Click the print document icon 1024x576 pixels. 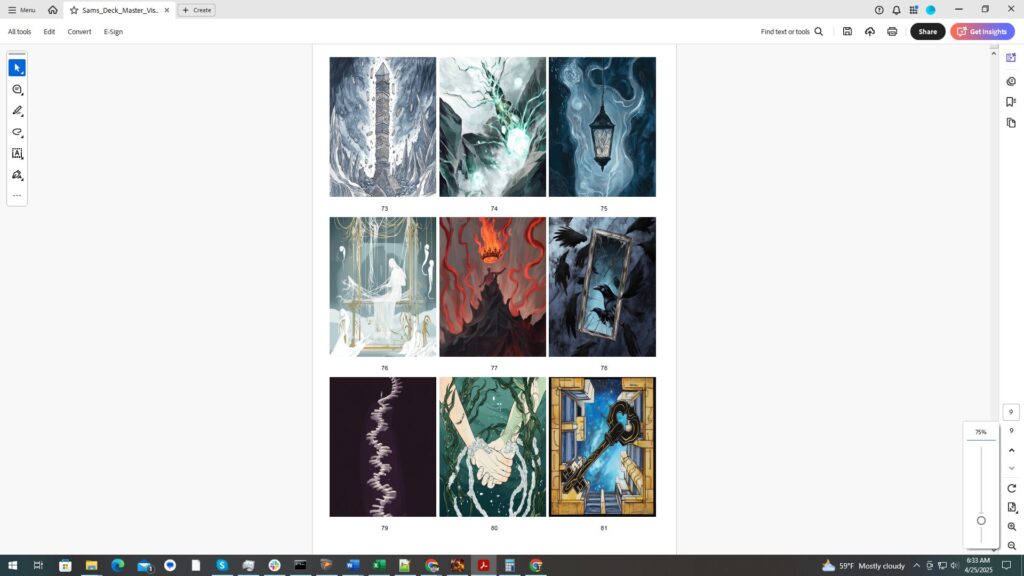[x=892, y=32]
